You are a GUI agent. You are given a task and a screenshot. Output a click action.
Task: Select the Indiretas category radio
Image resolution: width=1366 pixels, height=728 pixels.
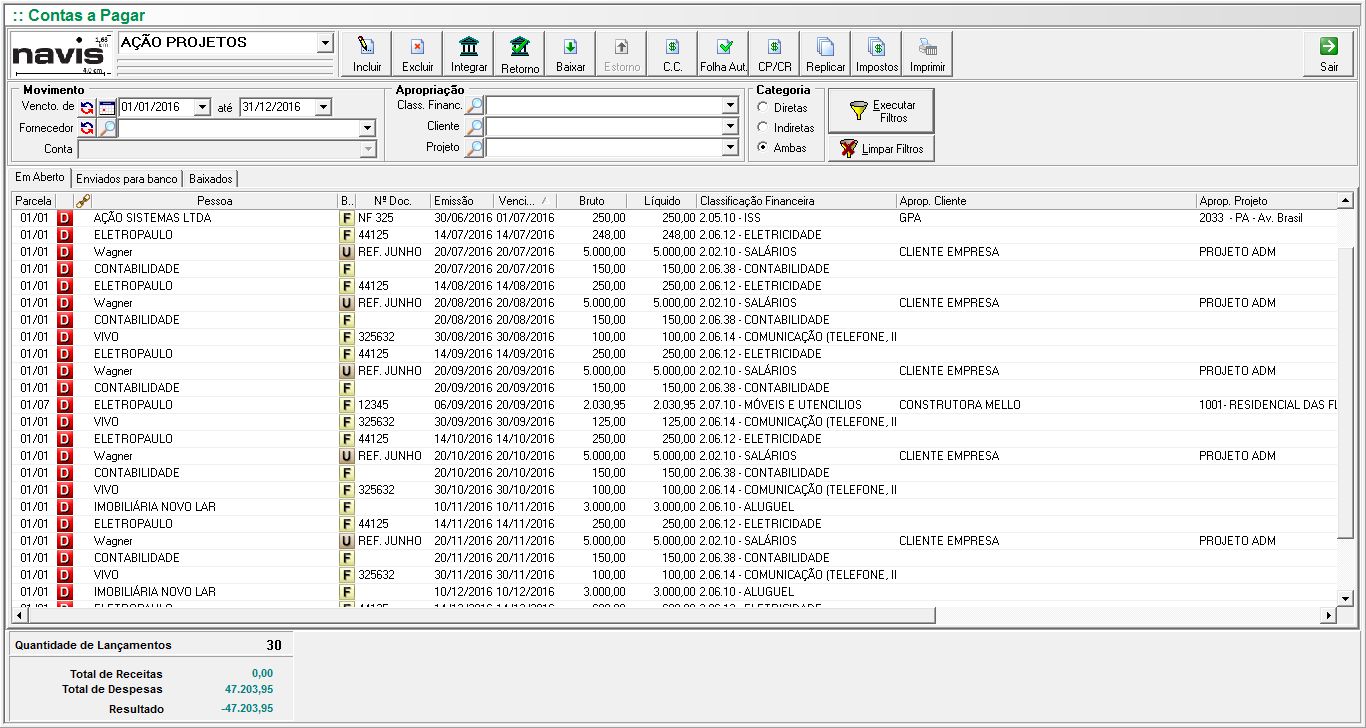[x=763, y=127]
